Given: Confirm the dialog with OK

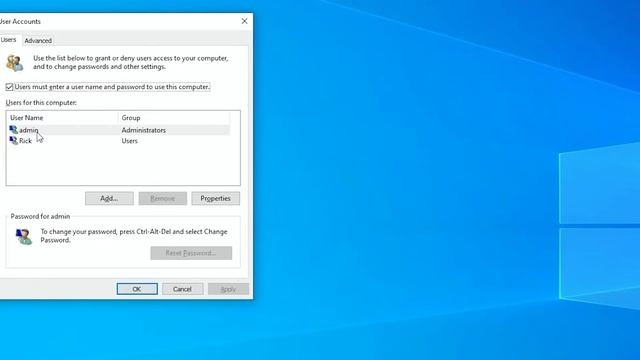Looking at the screenshot, I should 137,289.
